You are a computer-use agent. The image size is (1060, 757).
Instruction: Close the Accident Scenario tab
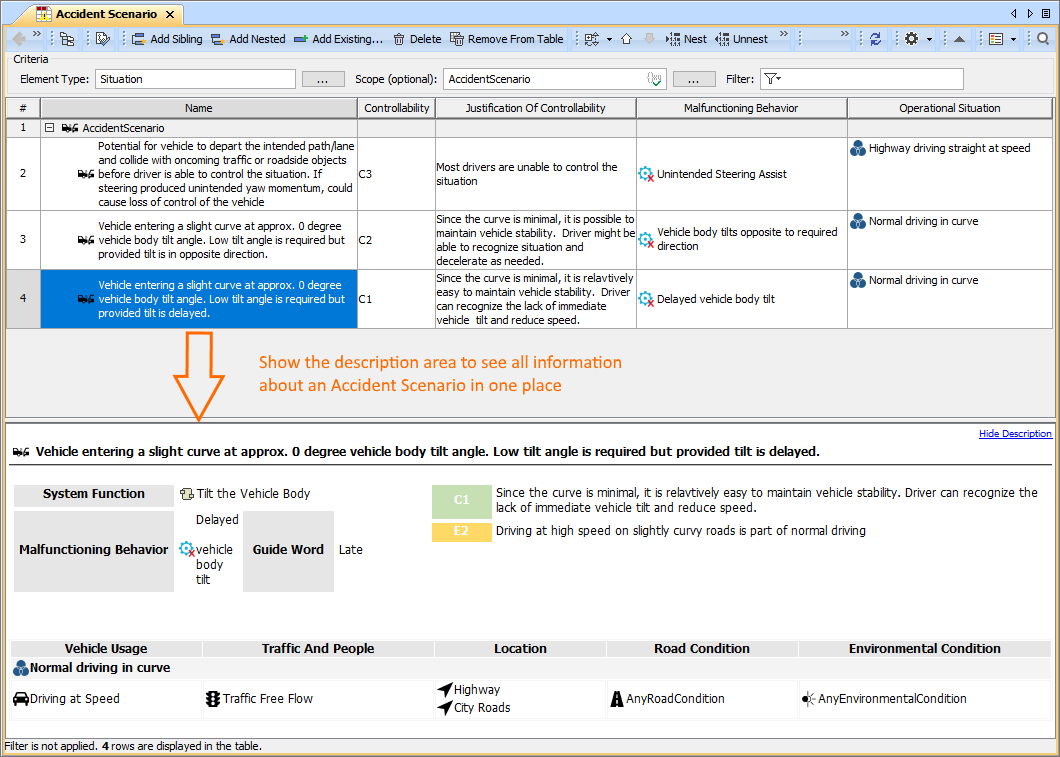click(x=170, y=14)
